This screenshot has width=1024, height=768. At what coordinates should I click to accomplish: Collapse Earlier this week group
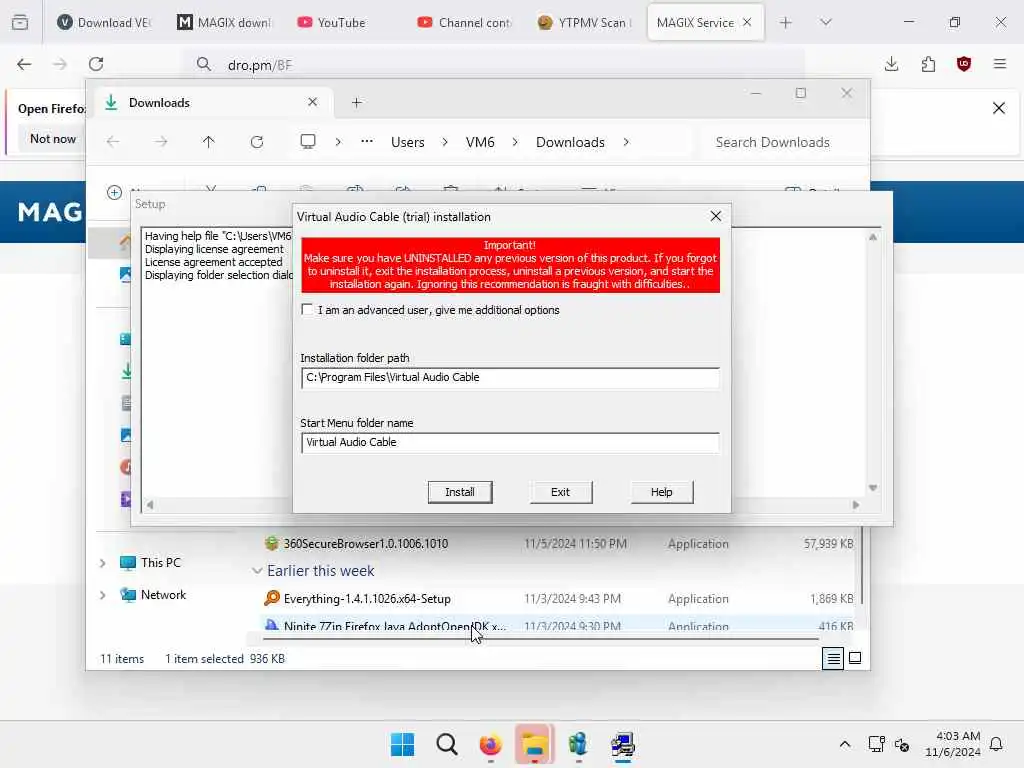[x=257, y=571]
